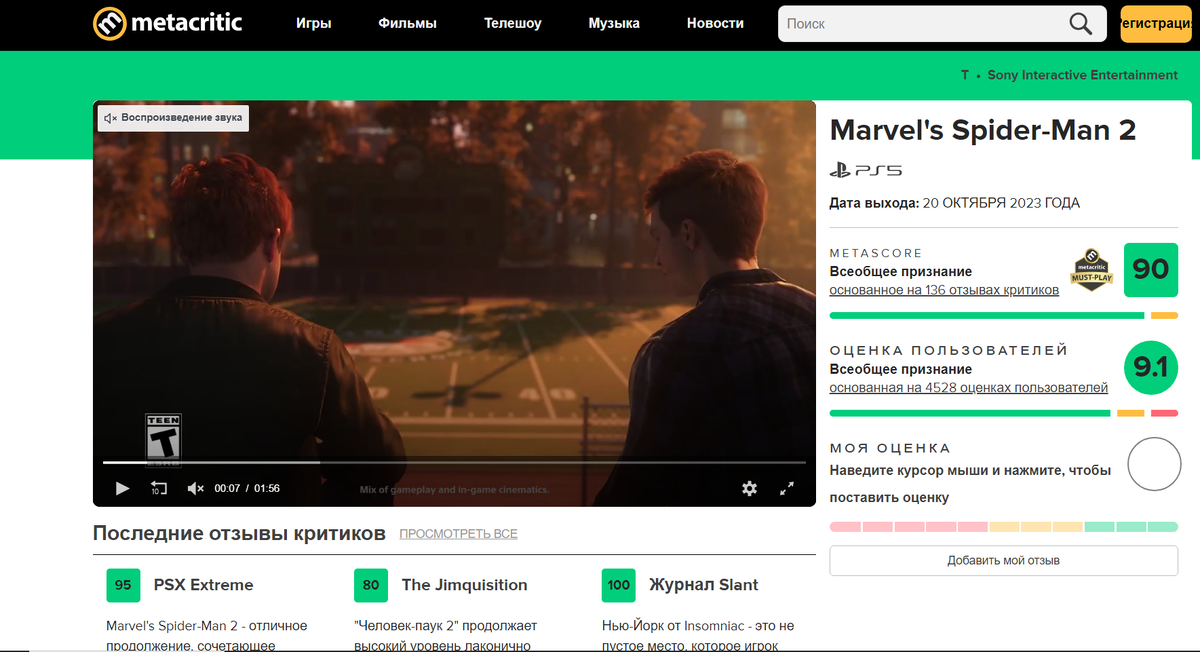Click the yellow Регистрация button
This screenshot has width=1200, height=652.
click(1158, 23)
